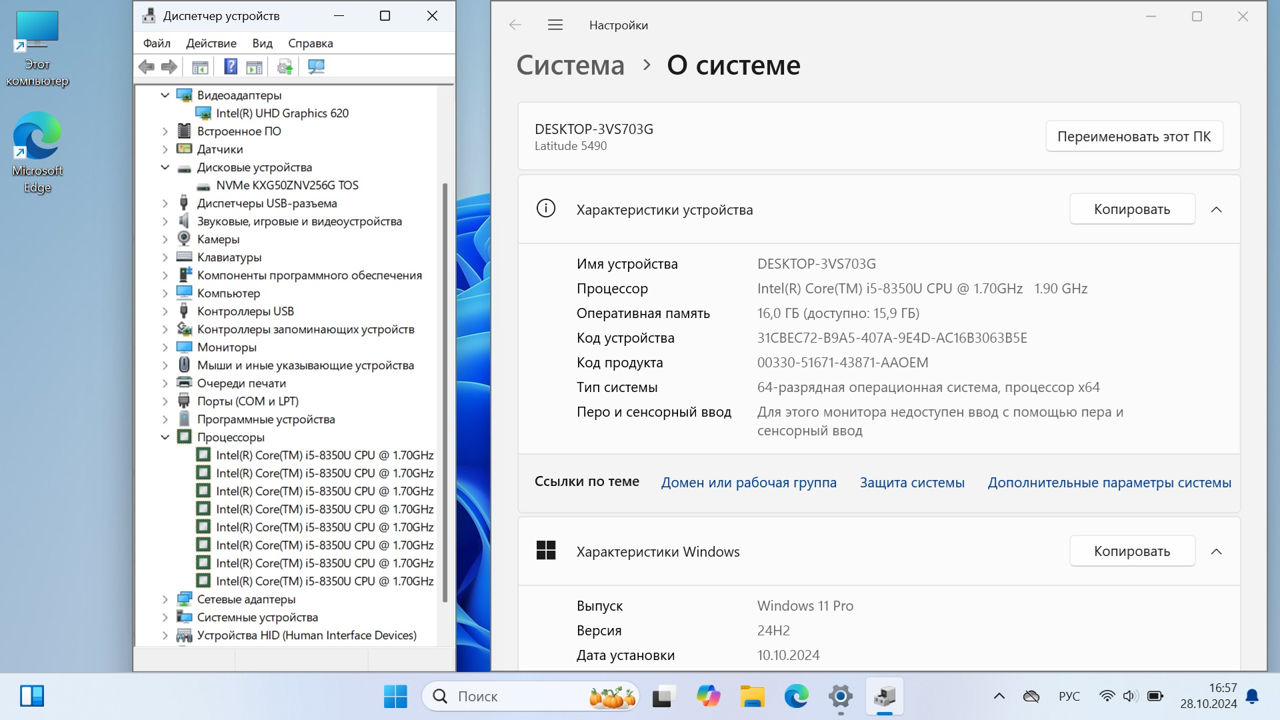Launch Copilot from taskbar
Image resolution: width=1280 pixels, height=720 pixels.
pyautogui.click(x=708, y=696)
